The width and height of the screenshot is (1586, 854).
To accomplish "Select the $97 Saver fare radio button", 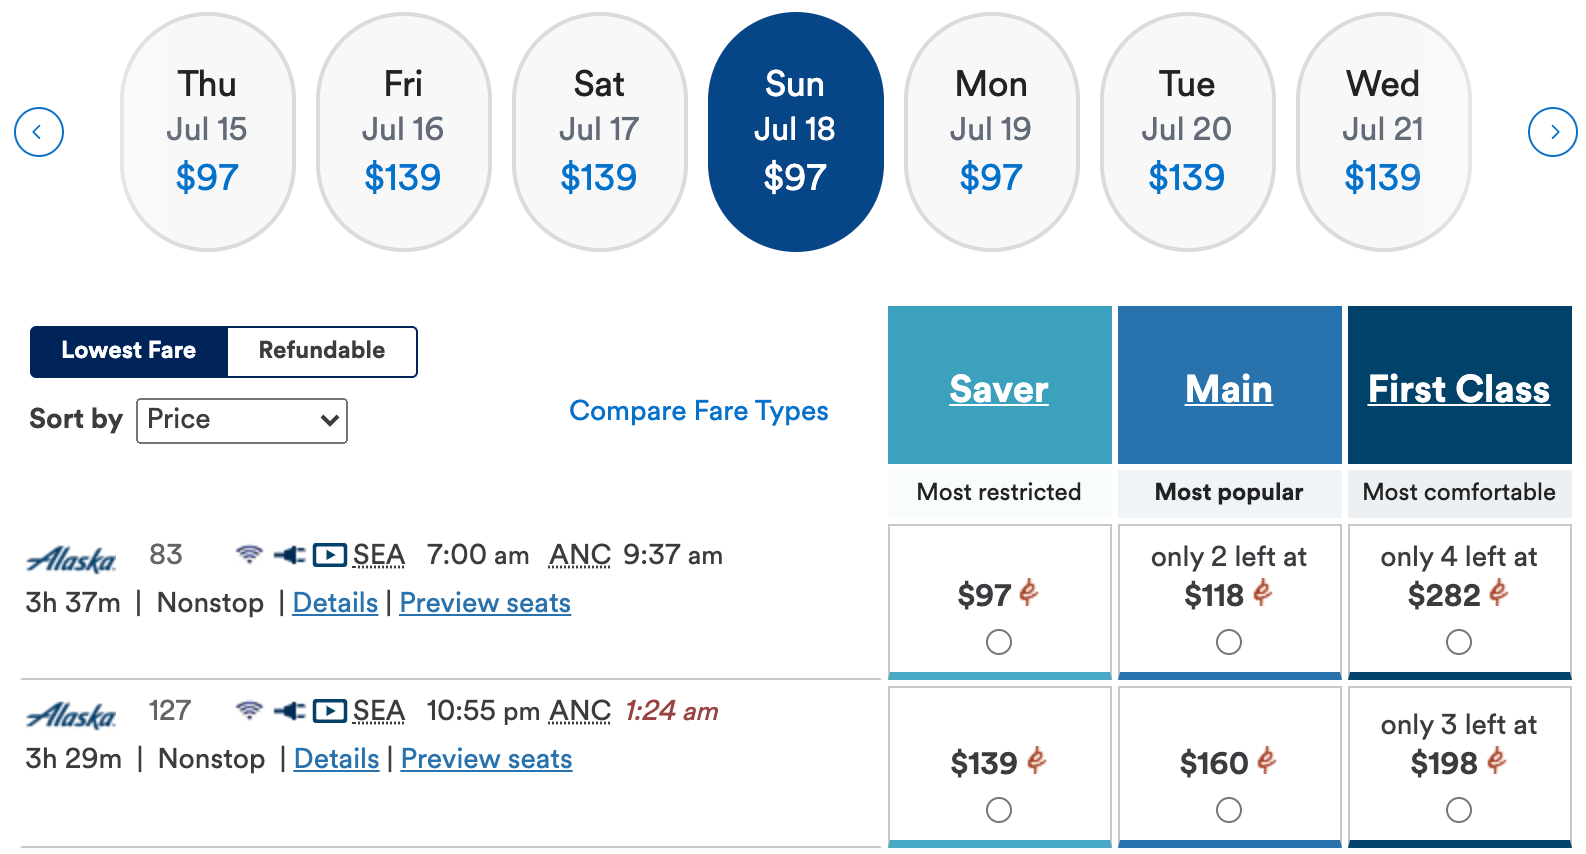I will pos(999,642).
